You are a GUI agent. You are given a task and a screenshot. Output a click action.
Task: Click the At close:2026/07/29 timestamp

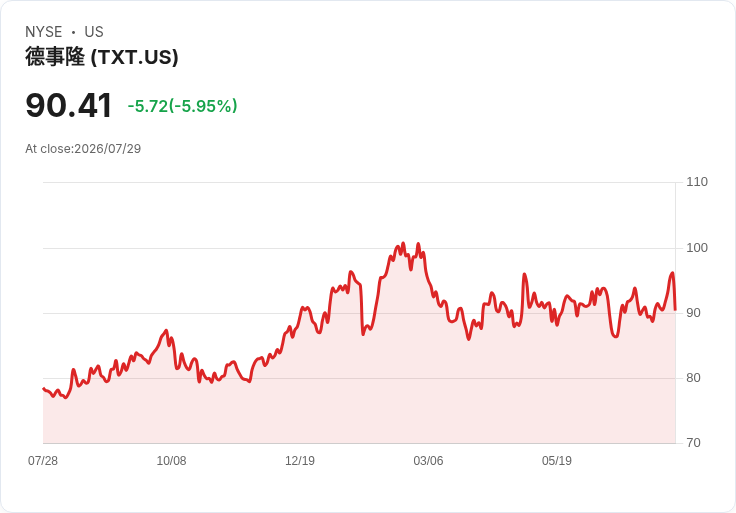pyautogui.click(x=83, y=149)
